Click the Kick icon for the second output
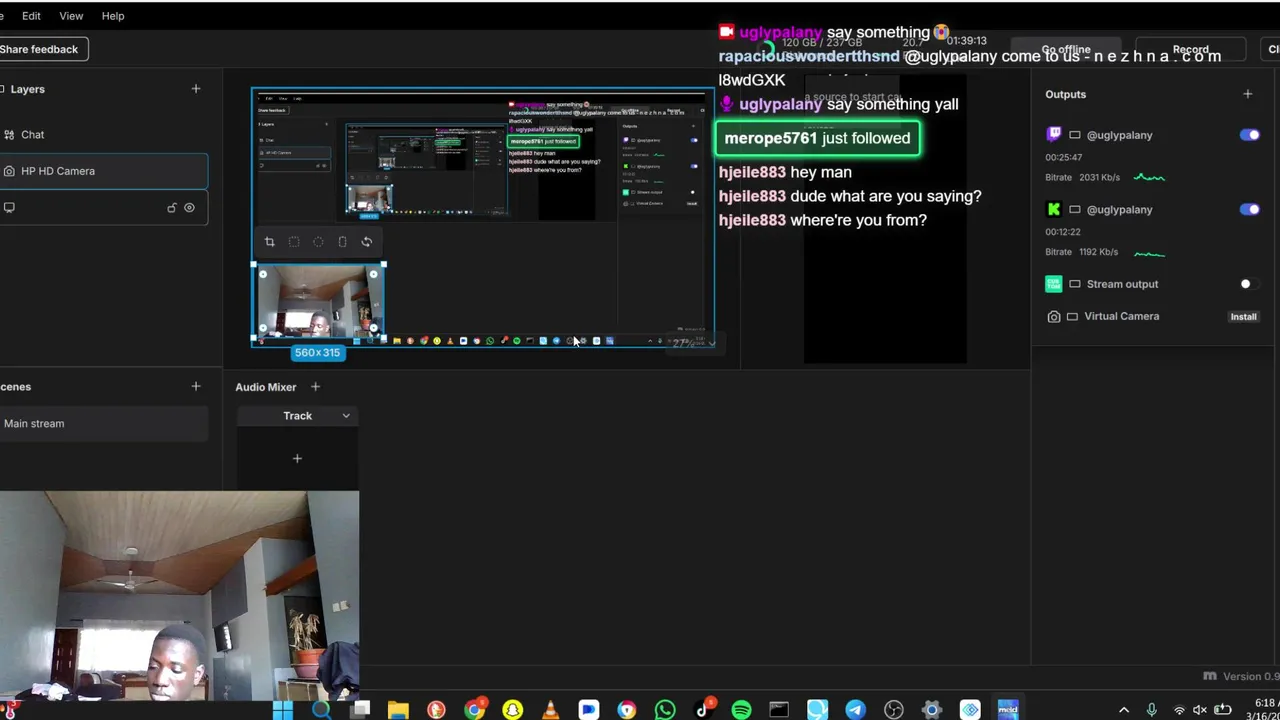The width and height of the screenshot is (1280, 720). (x=1053, y=209)
